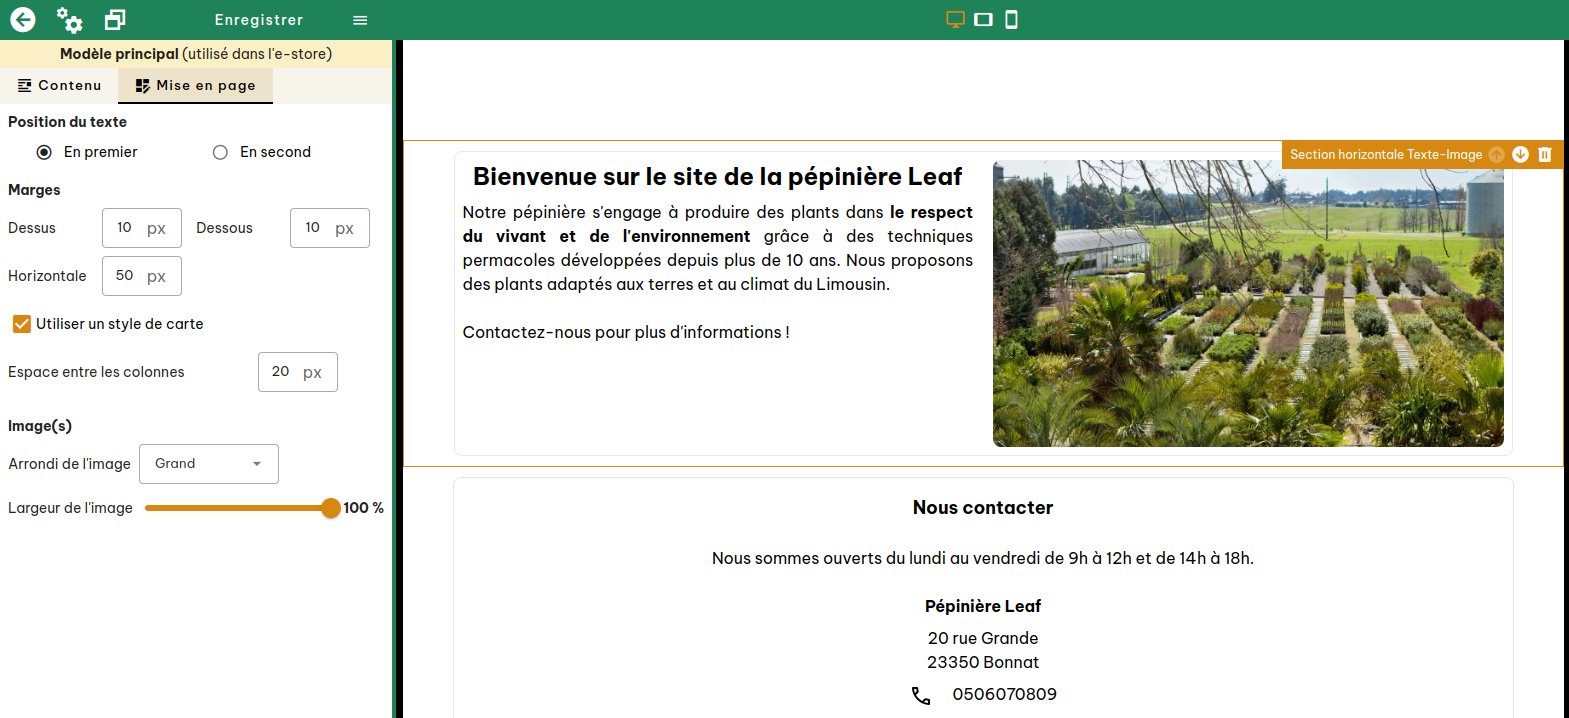Click the 100 % image width value
The height and width of the screenshot is (718, 1569).
(x=364, y=508)
